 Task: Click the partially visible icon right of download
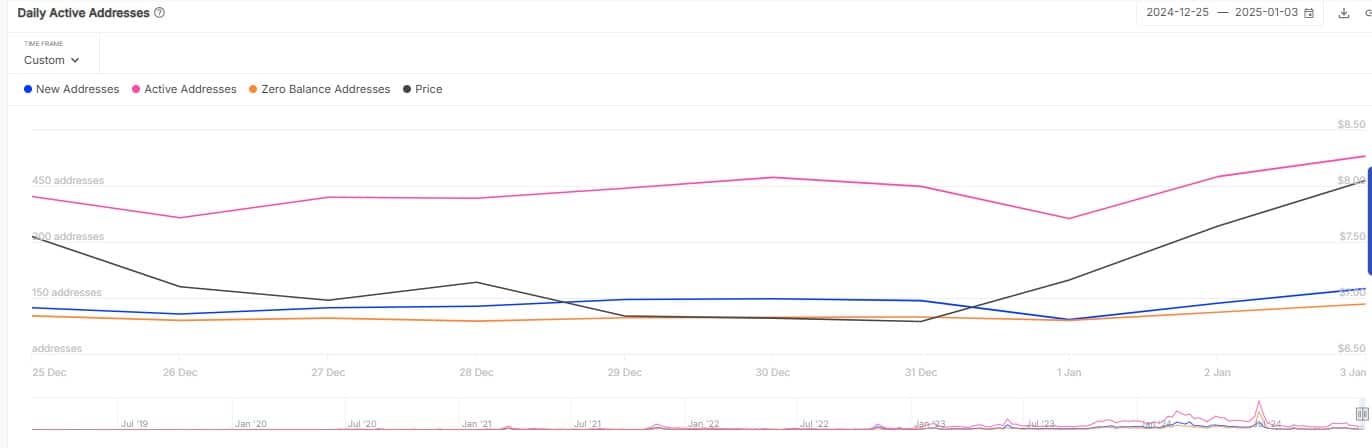[x=1368, y=13]
